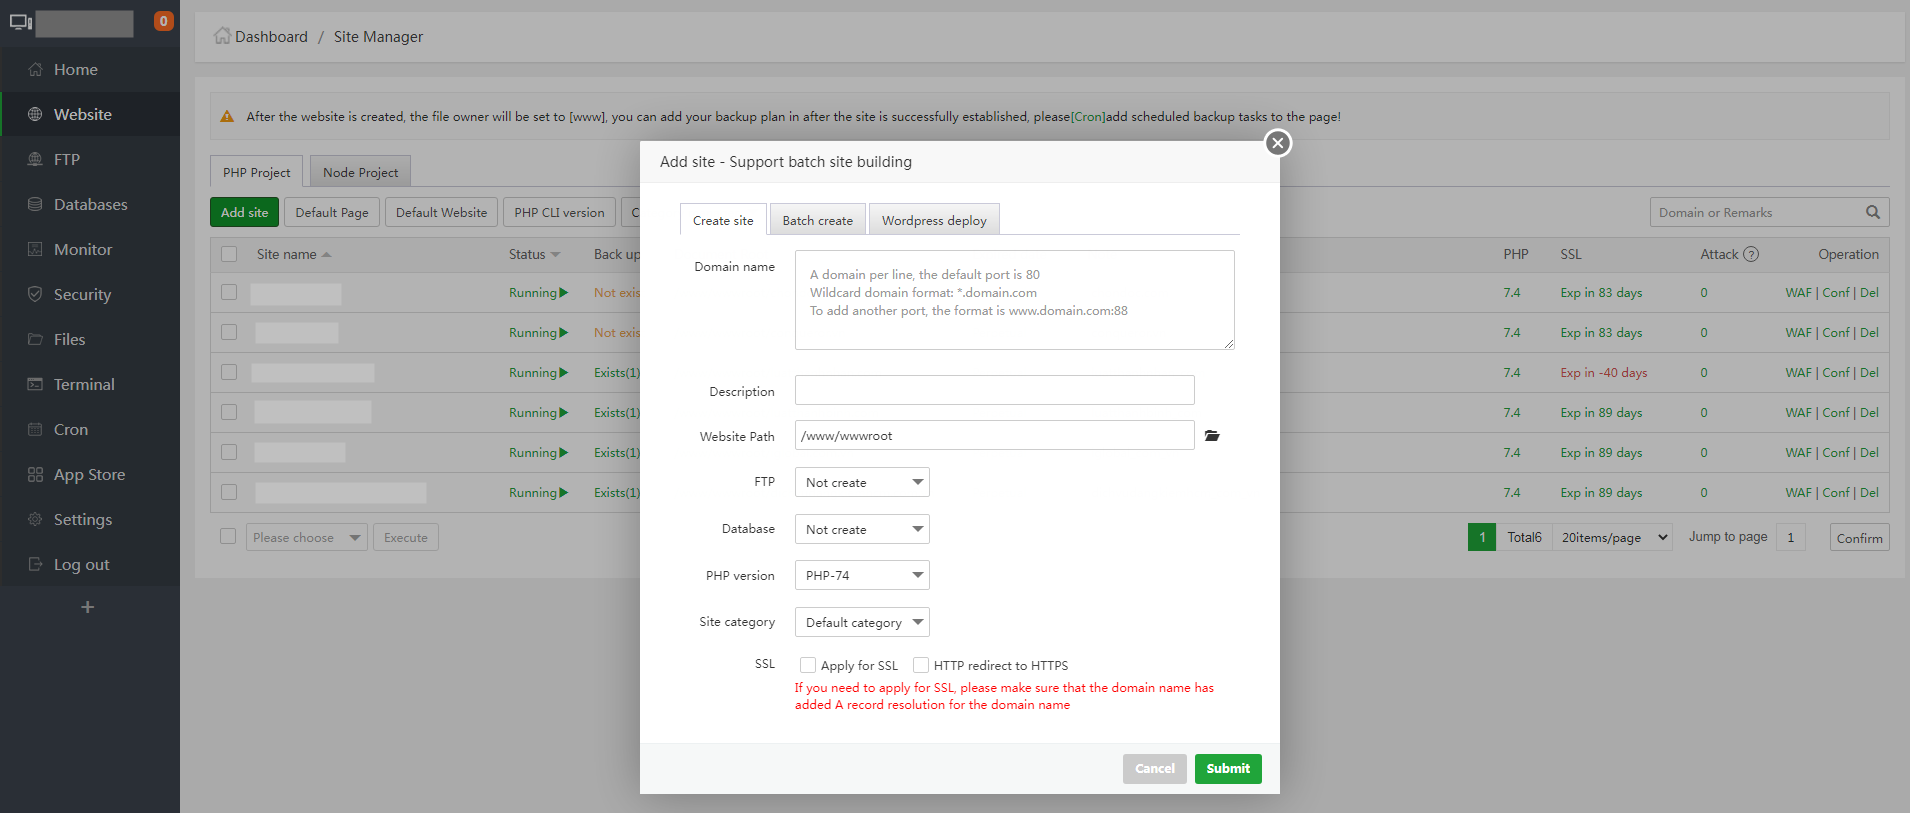The width and height of the screenshot is (1910, 813).
Task: Click the Monitor sidebar icon
Action: pyautogui.click(x=35, y=250)
